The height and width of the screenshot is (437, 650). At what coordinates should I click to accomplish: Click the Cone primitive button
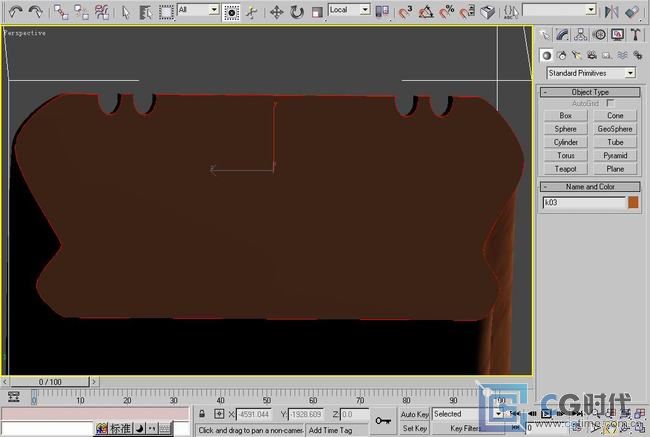(615, 116)
